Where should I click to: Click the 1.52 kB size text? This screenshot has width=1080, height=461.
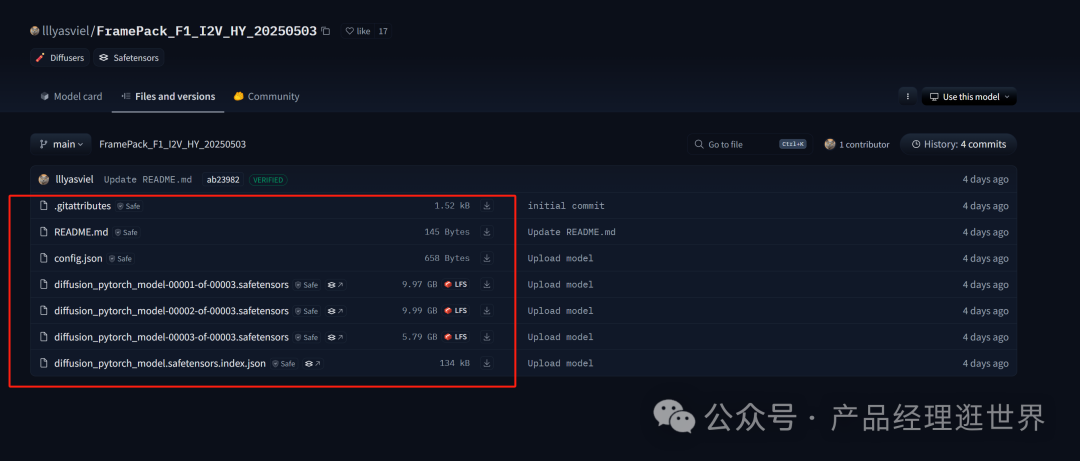[x=452, y=206]
